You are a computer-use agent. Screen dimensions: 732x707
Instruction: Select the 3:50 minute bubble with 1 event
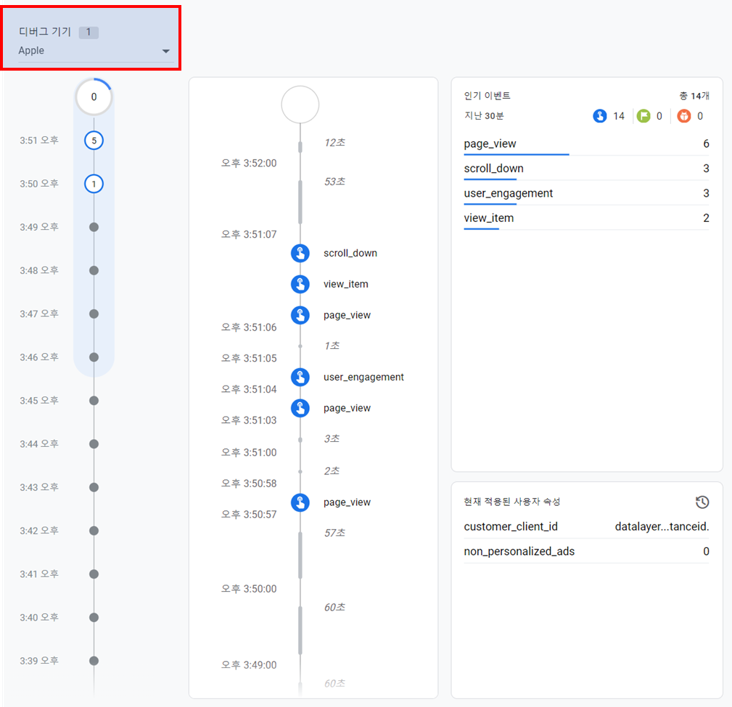point(94,184)
